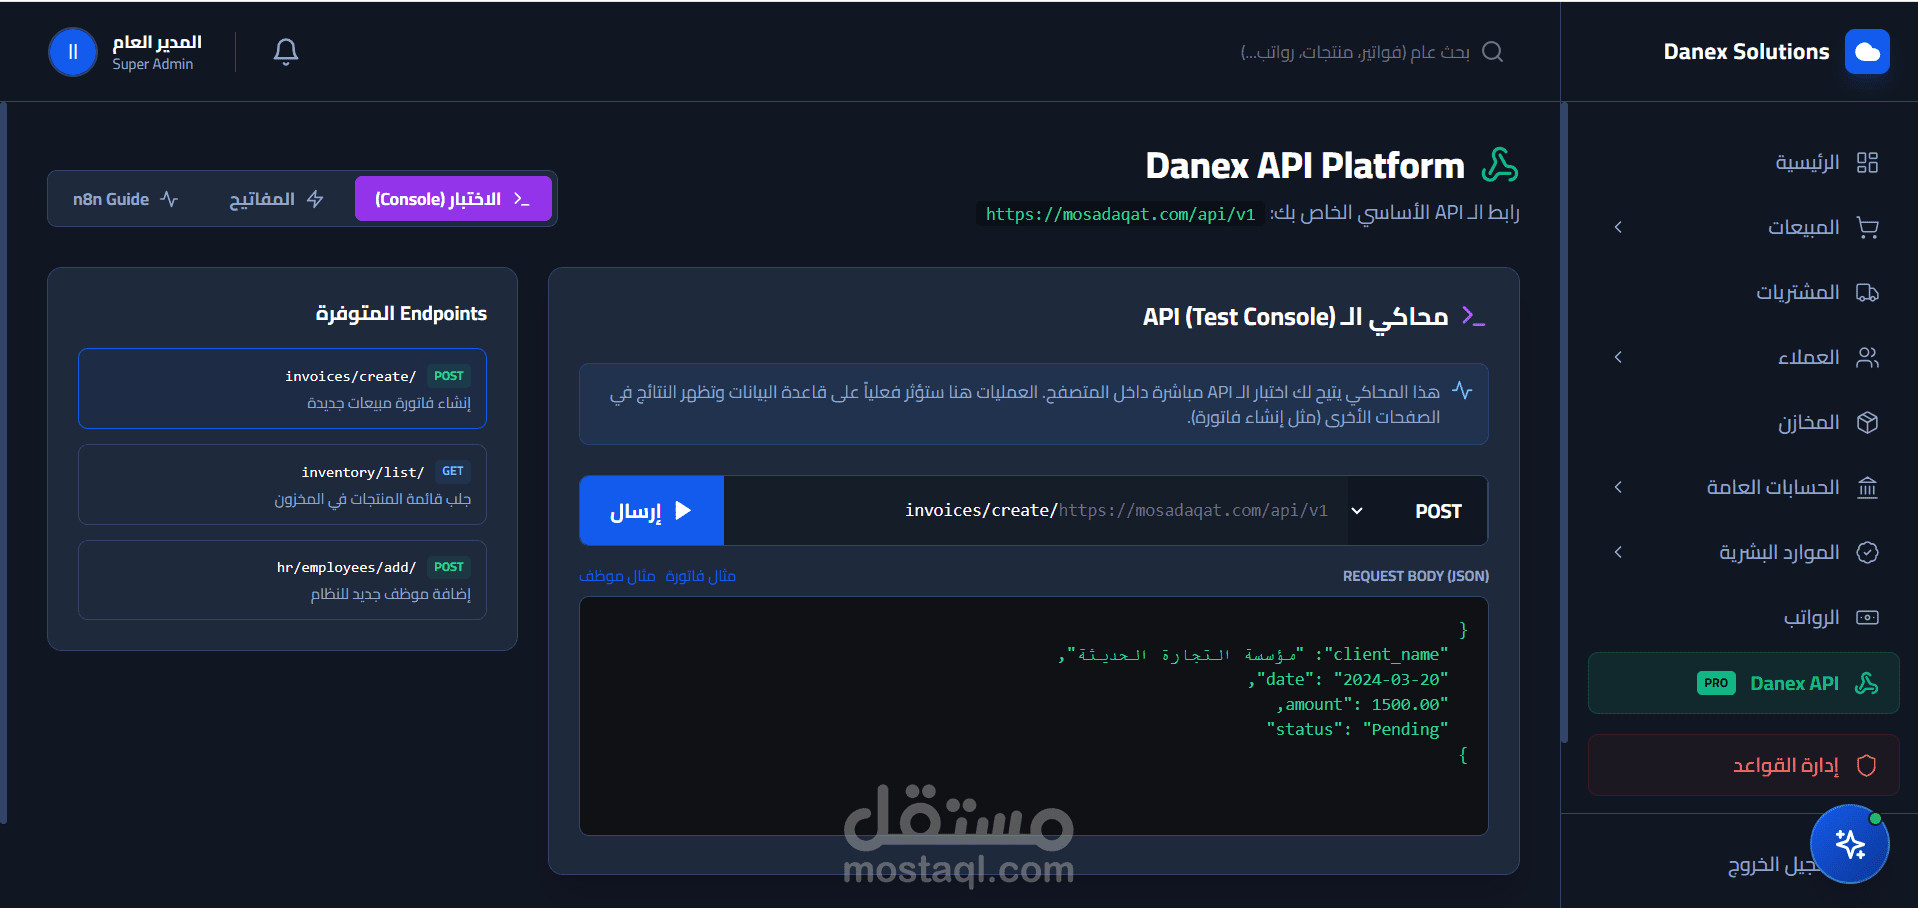The image size is (1918, 908).
Task: Switch to the n8n Guide tab
Action: tap(125, 199)
